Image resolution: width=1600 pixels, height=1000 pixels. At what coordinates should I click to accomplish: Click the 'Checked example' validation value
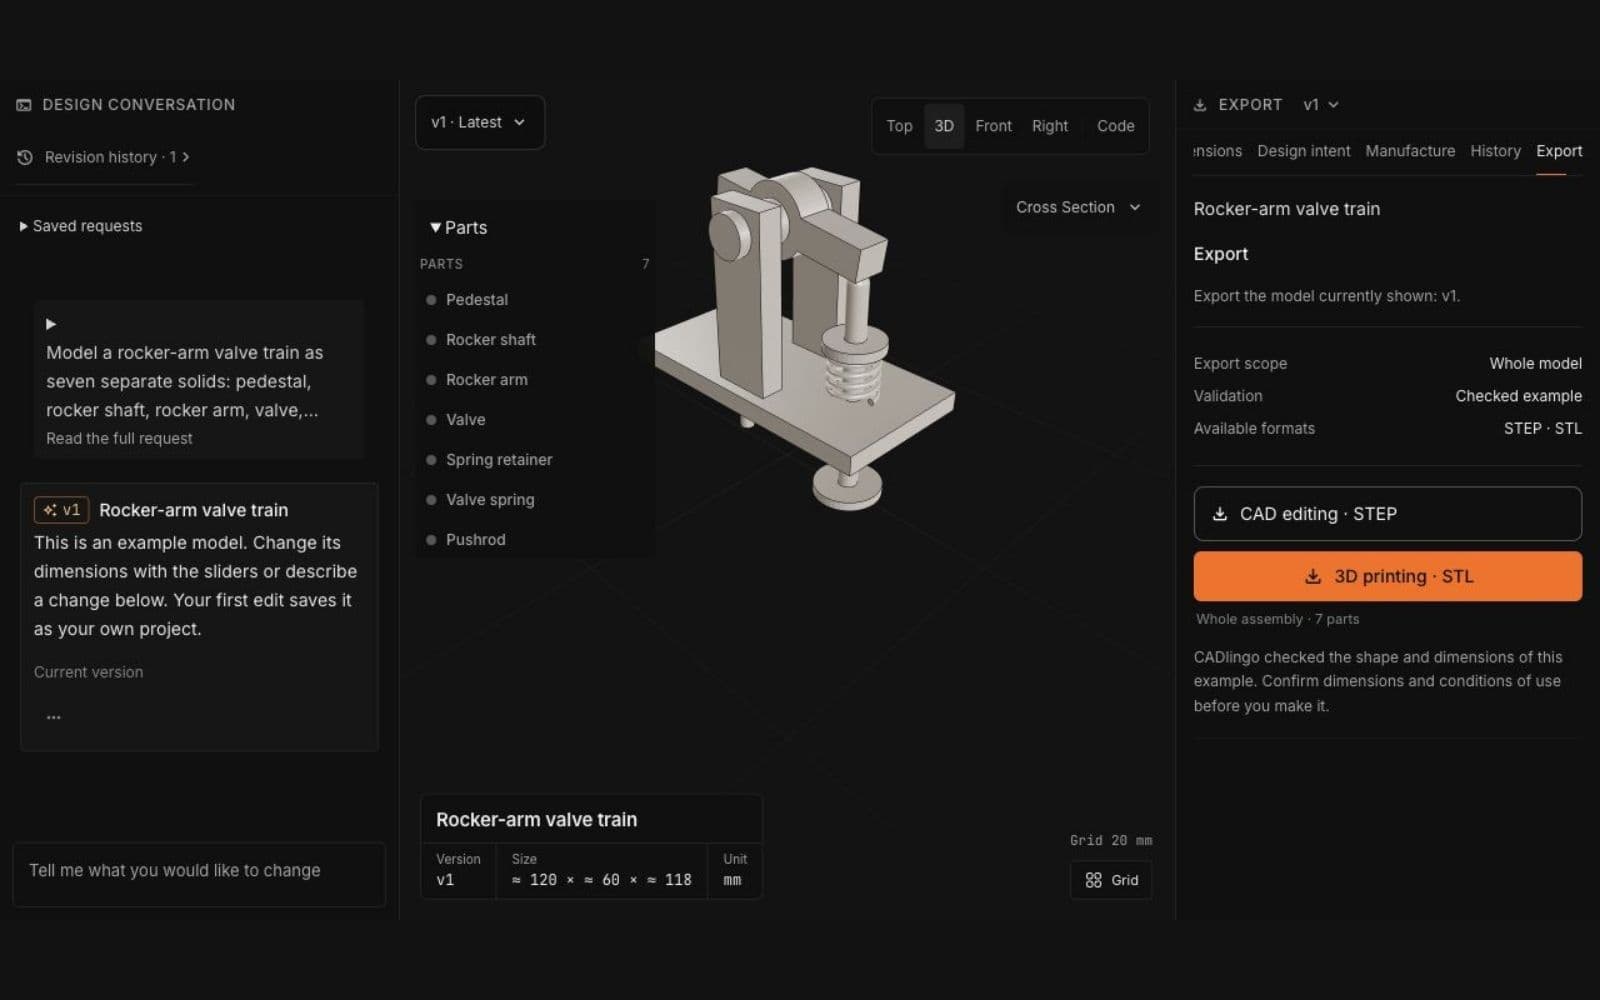point(1518,396)
